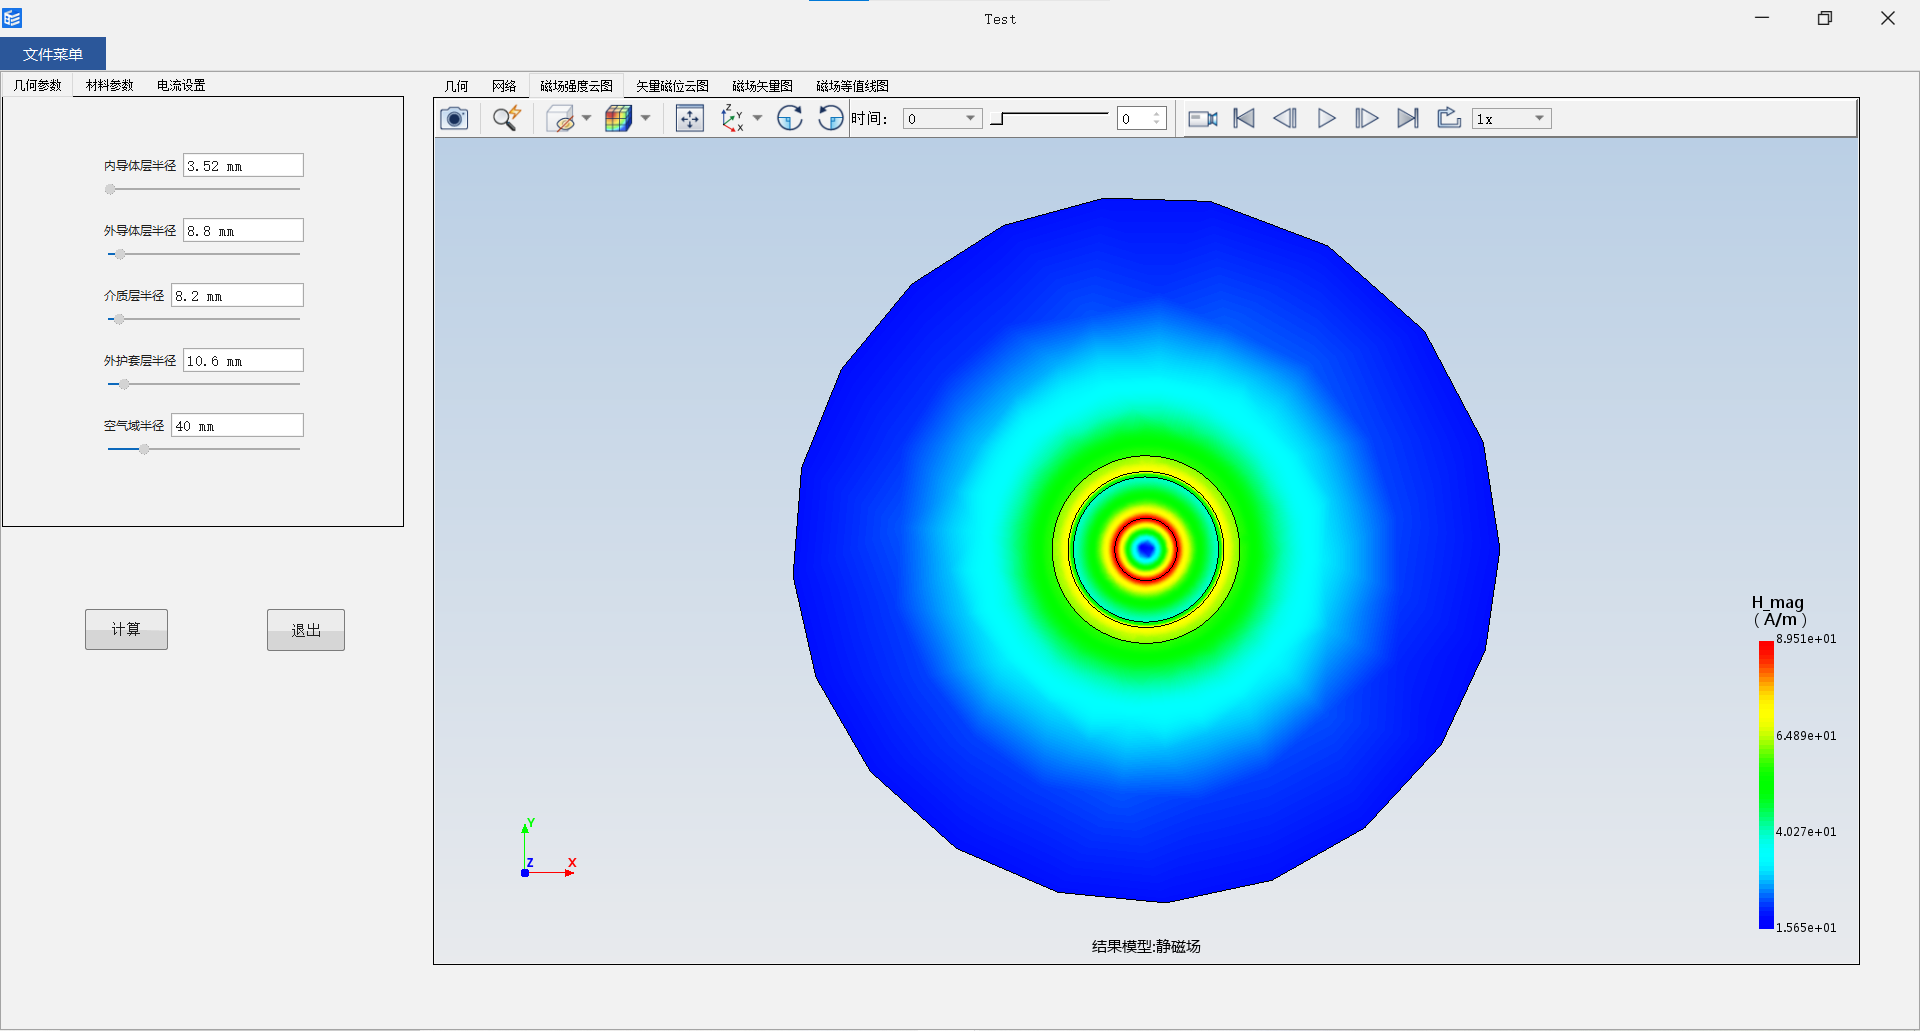
Task: Switch to the 几何 view tab
Action: tap(456, 86)
